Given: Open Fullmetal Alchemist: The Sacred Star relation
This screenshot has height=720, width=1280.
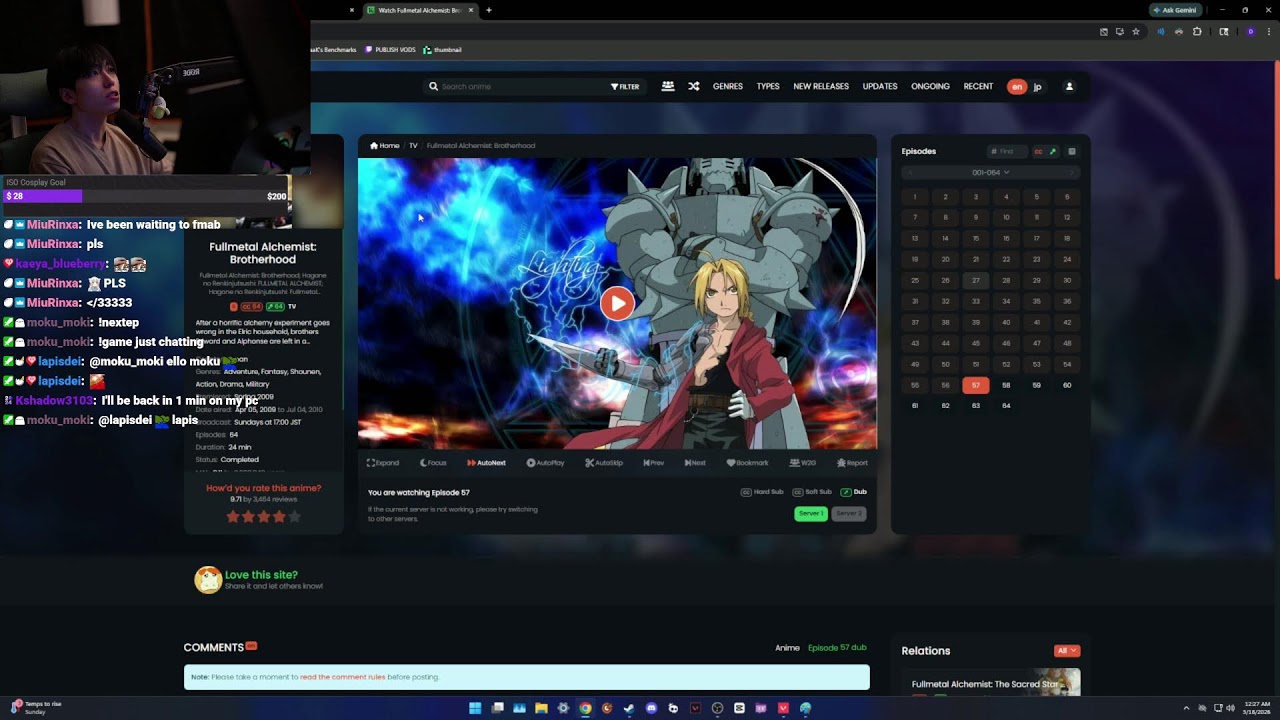Looking at the screenshot, I should click(x=985, y=685).
